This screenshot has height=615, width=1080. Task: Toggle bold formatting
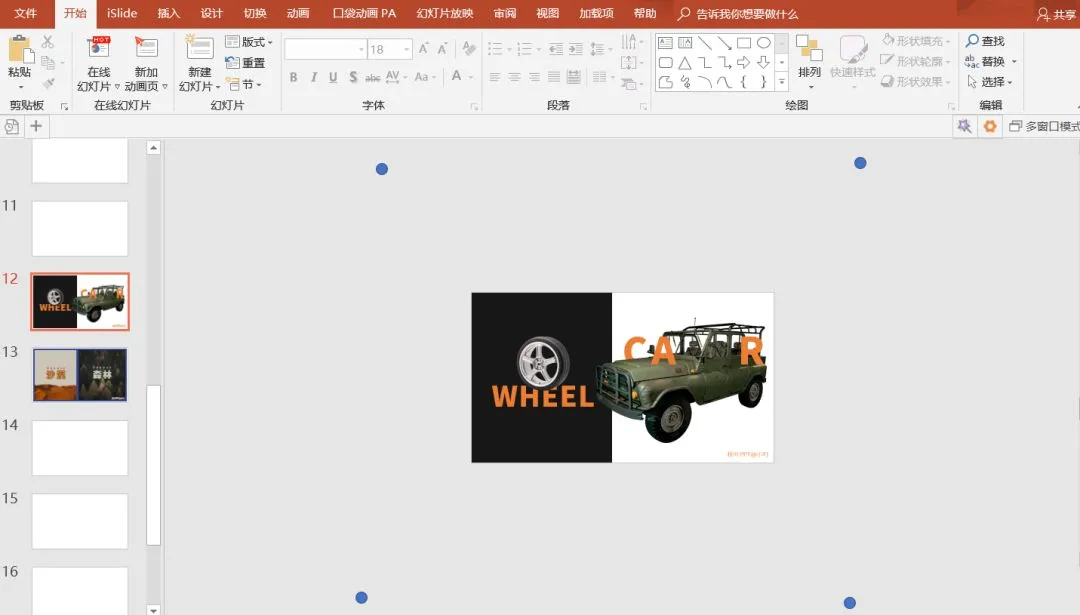(293, 77)
